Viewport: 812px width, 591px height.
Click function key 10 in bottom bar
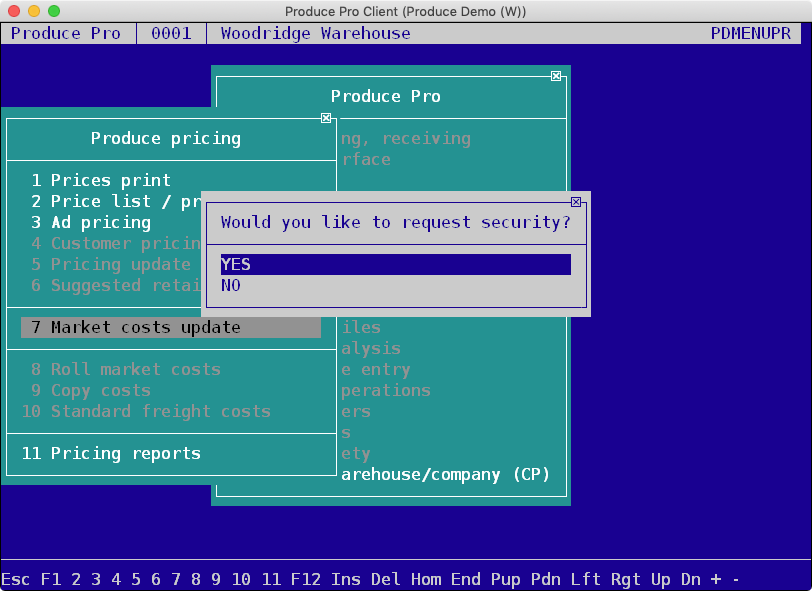coord(241,579)
